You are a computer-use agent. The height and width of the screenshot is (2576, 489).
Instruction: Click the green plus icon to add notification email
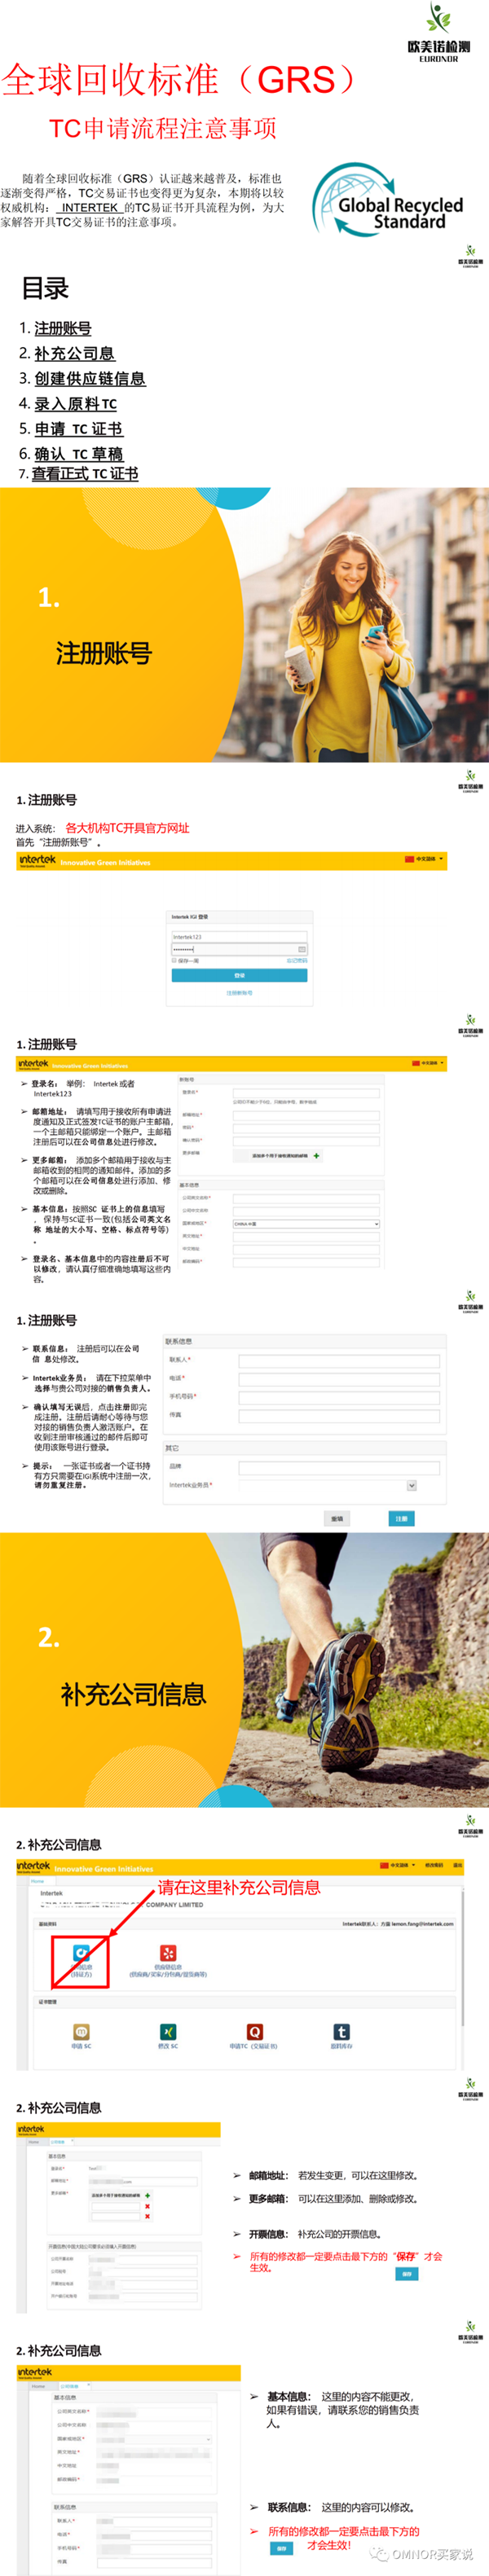317,1155
